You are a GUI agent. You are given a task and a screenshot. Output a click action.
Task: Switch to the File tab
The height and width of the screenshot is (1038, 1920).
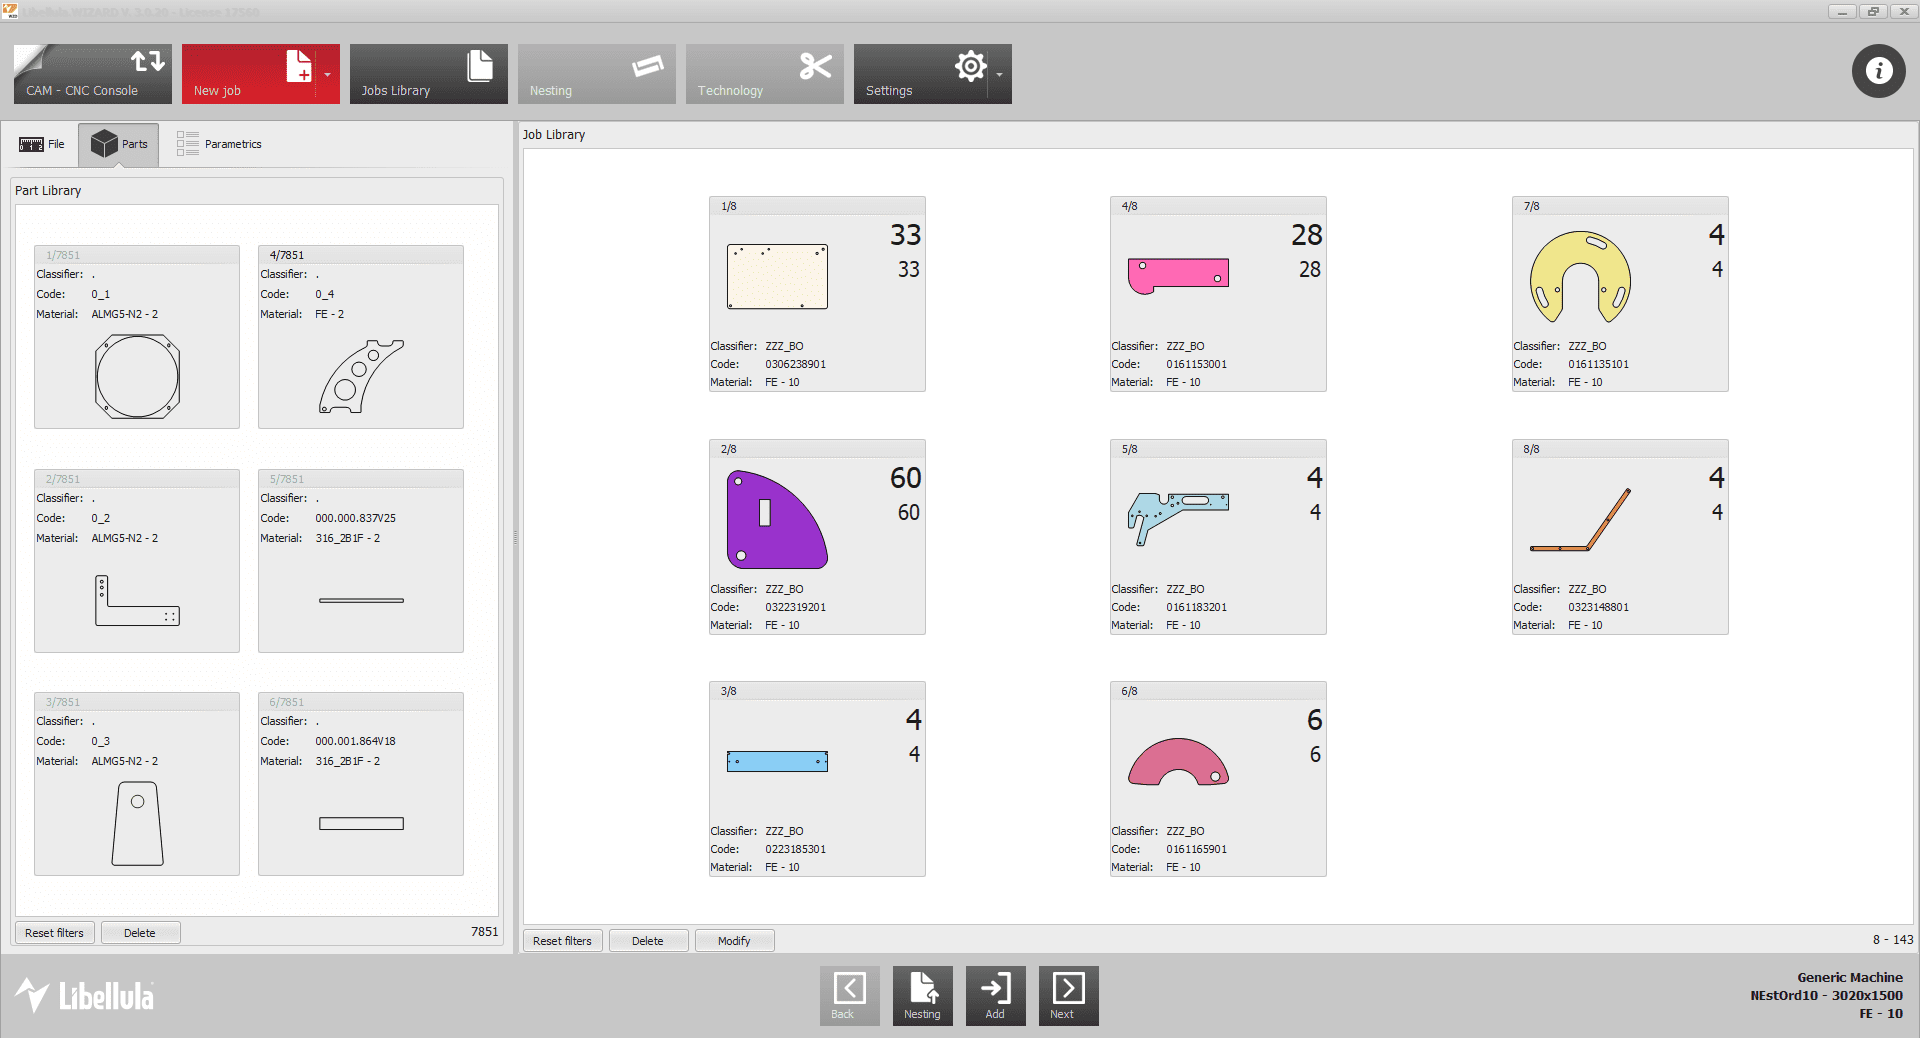[42, 144]
